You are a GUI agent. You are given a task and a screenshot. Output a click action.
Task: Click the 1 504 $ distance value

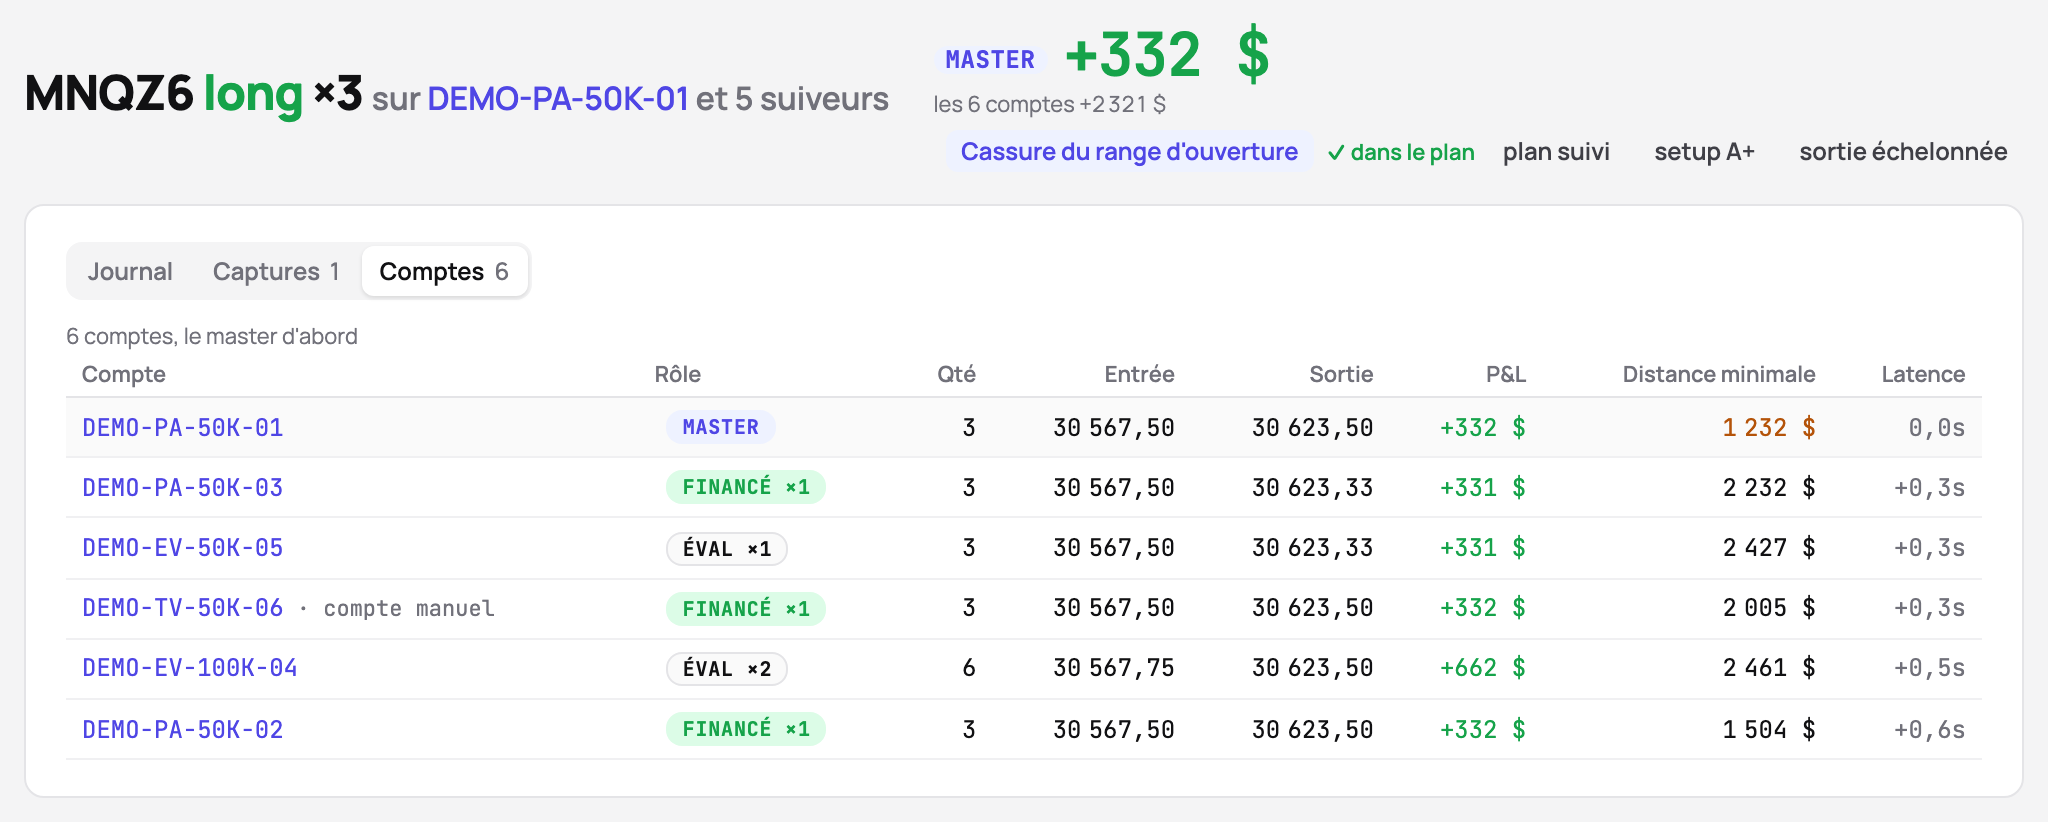pos(1769,730)
